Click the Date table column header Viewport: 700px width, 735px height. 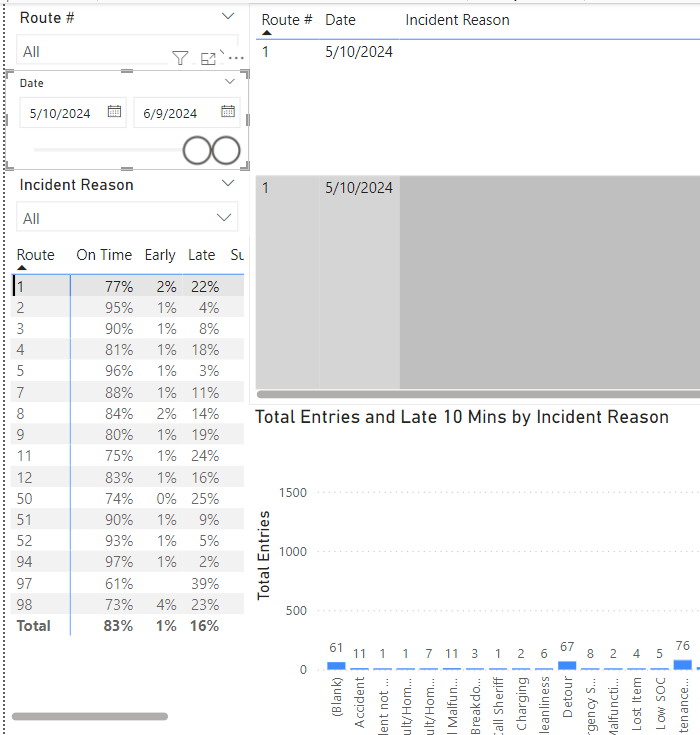point(340,20)
